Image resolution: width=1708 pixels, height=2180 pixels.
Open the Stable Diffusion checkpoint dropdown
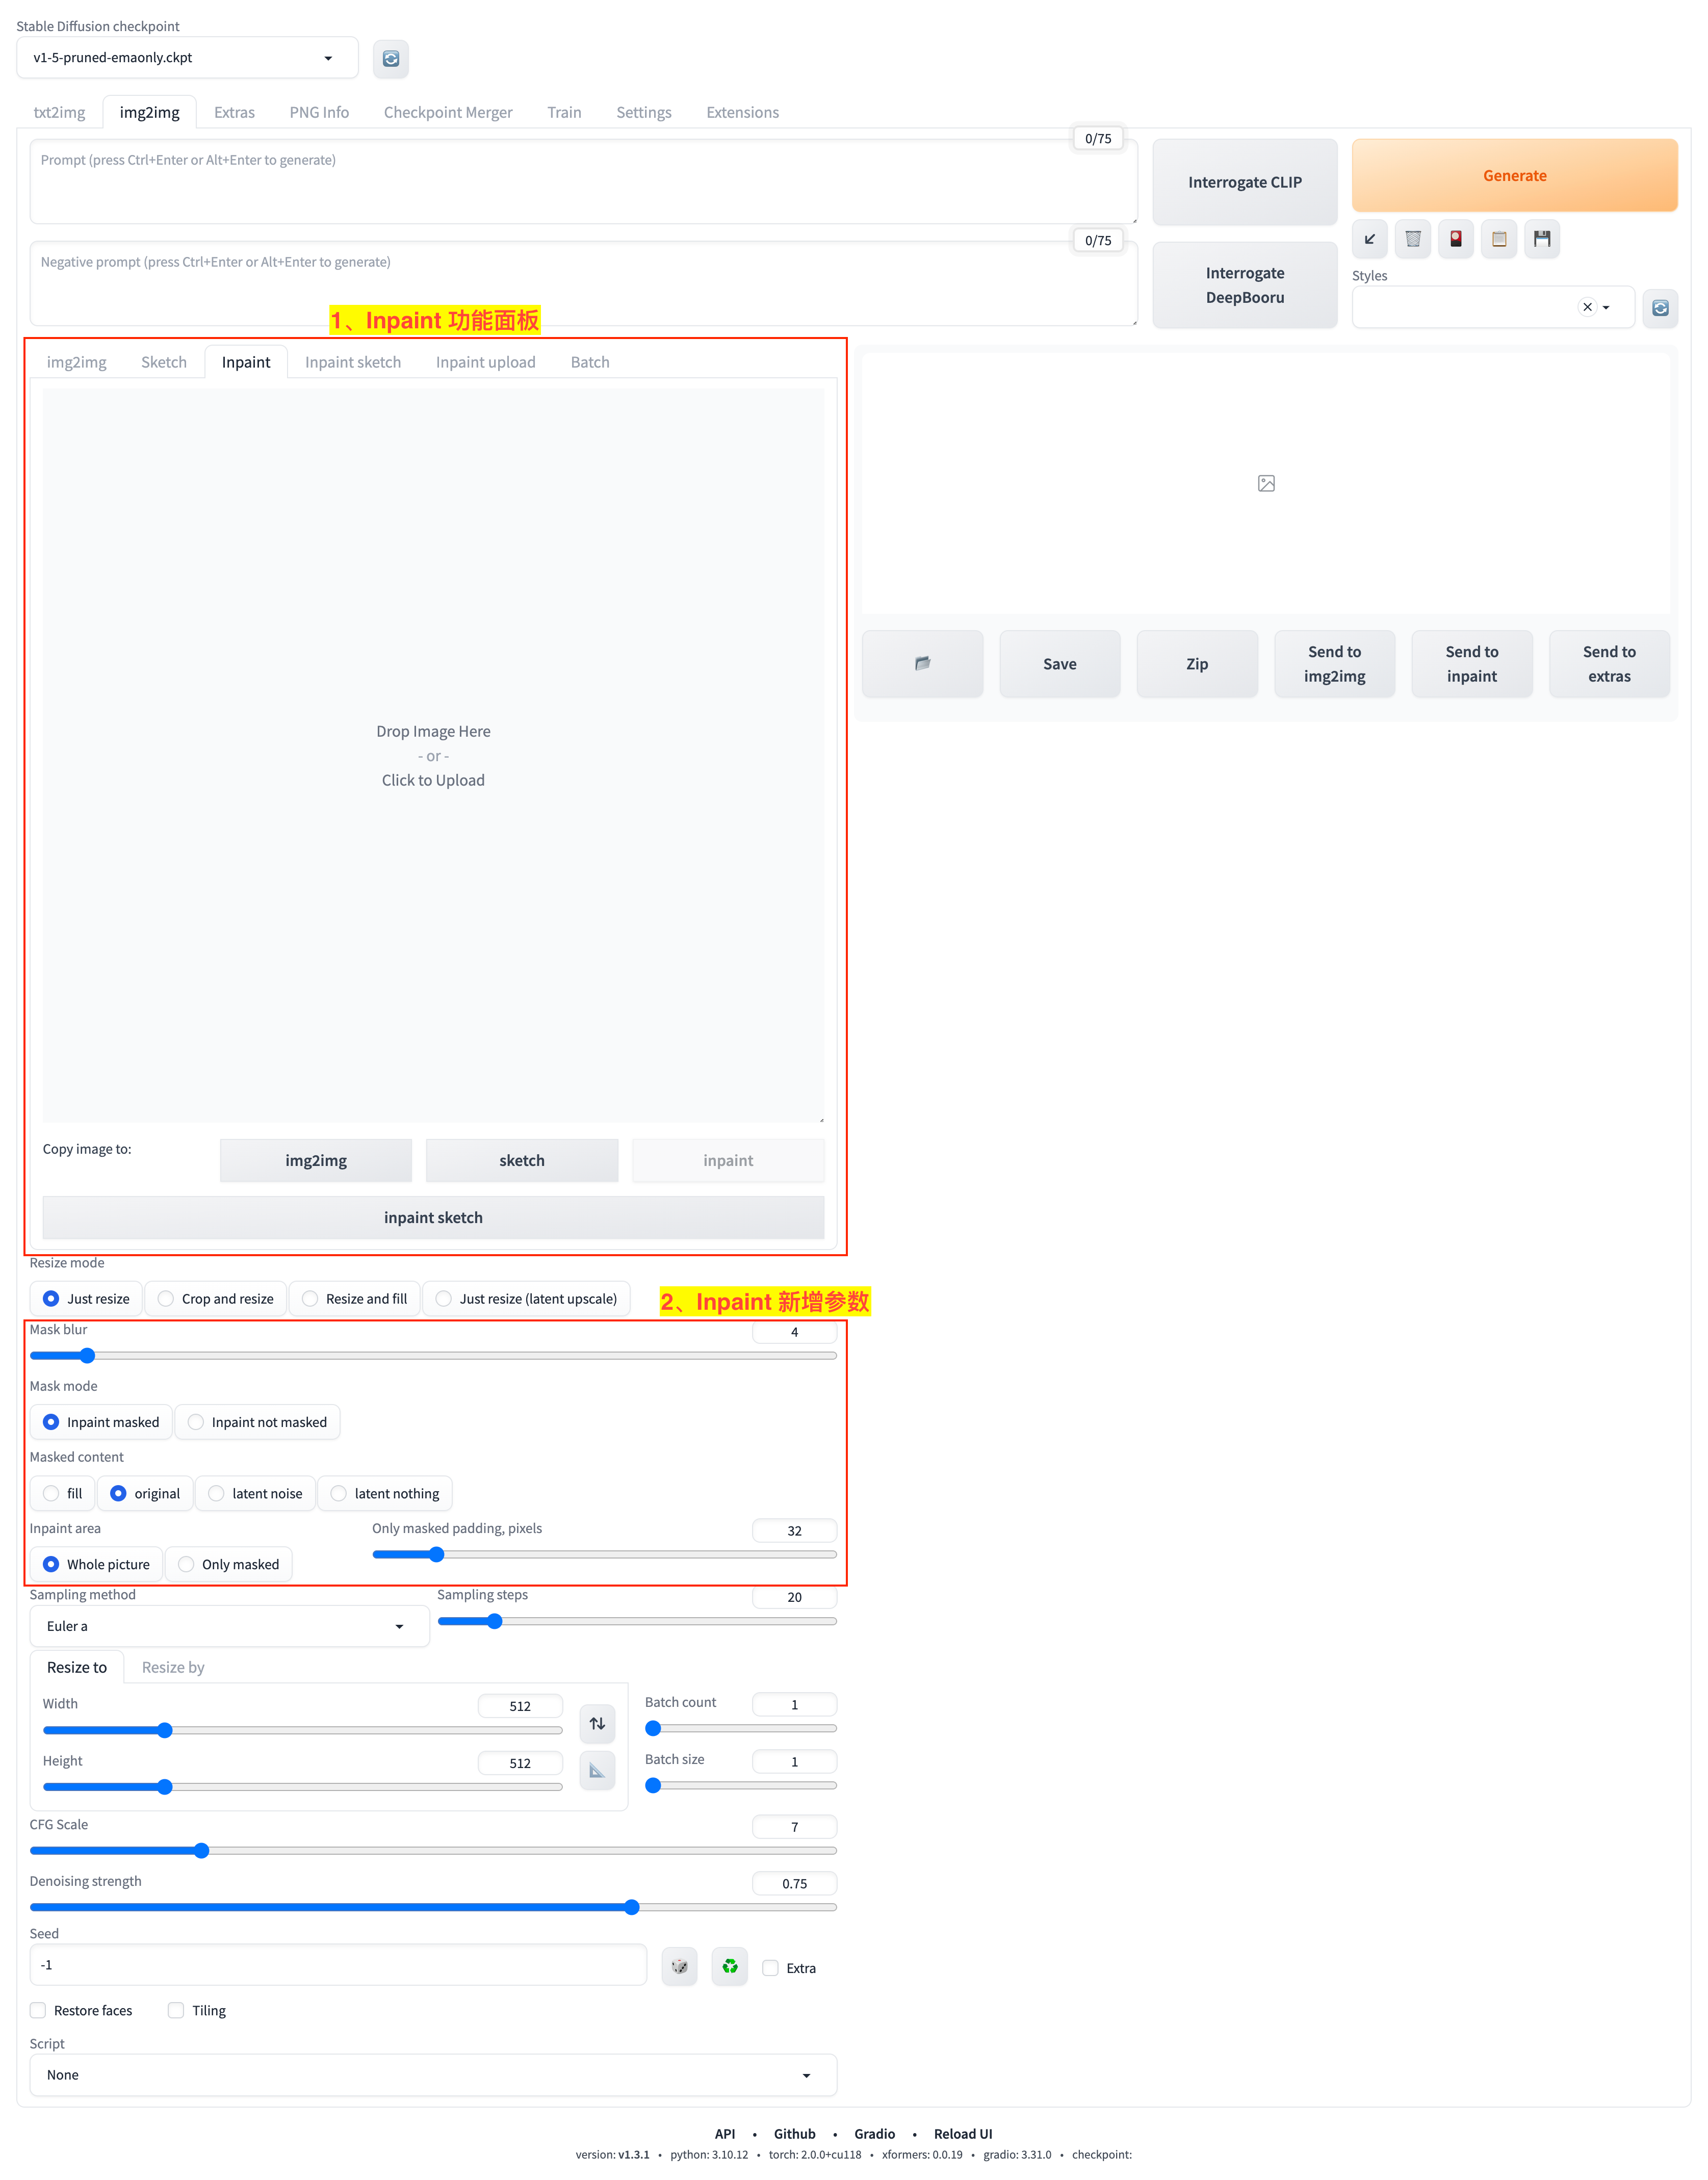pyautogui.click(x=187, y=58)
